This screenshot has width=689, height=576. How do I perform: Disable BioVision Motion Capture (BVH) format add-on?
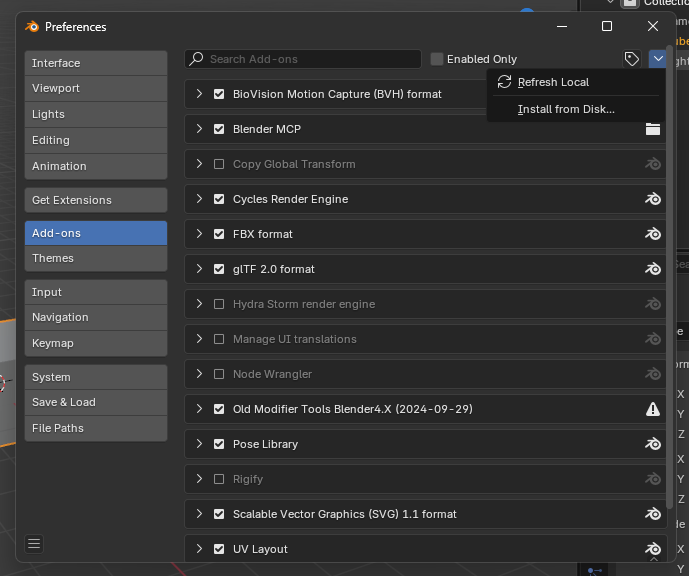[x=219, y=94]
